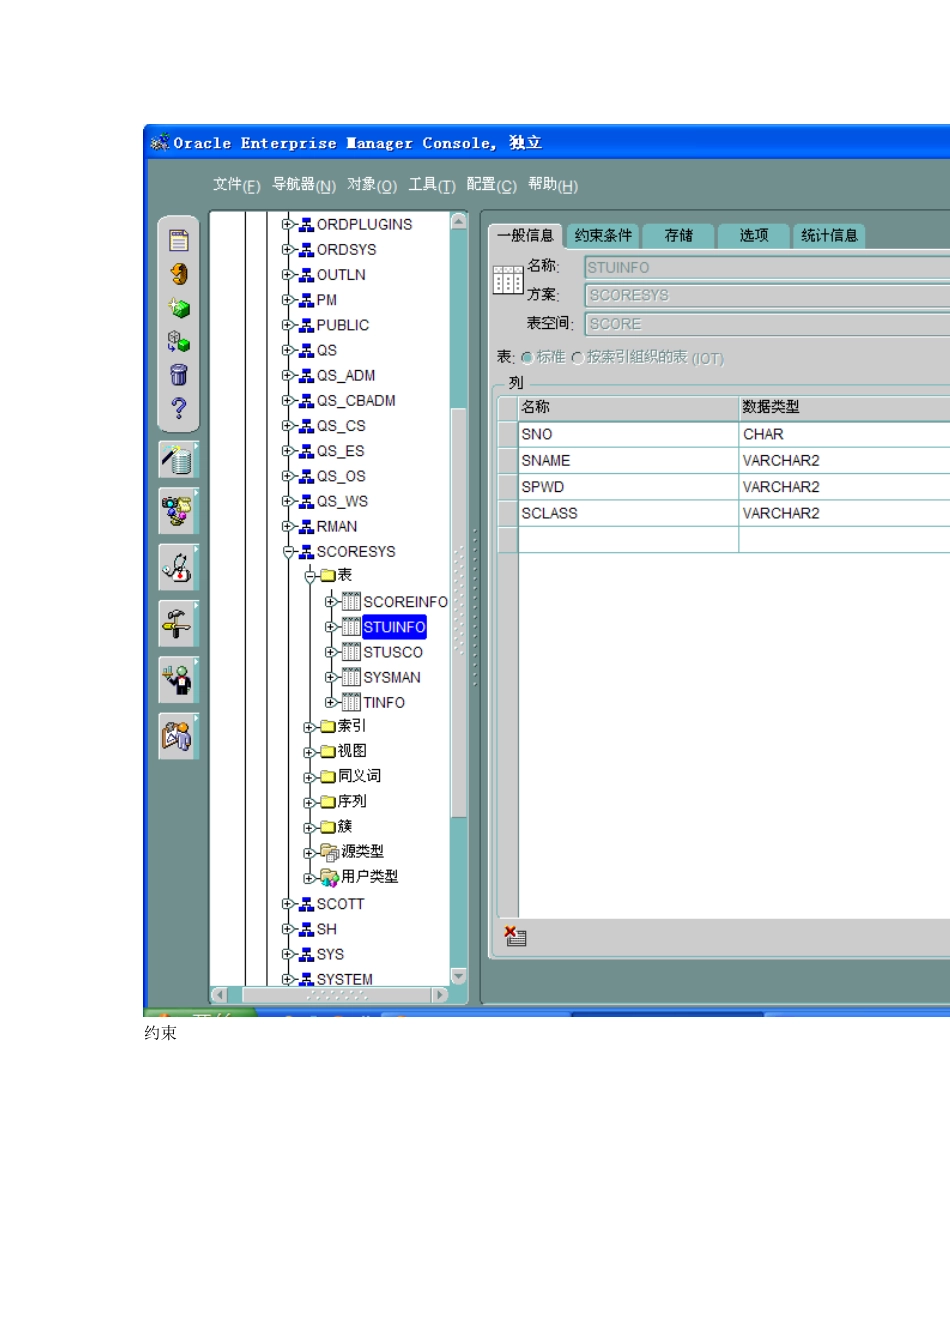Viewport: 950px width, 1344px height.
Task: Open the 配置(C) menu
Action: tap(491, 185)
